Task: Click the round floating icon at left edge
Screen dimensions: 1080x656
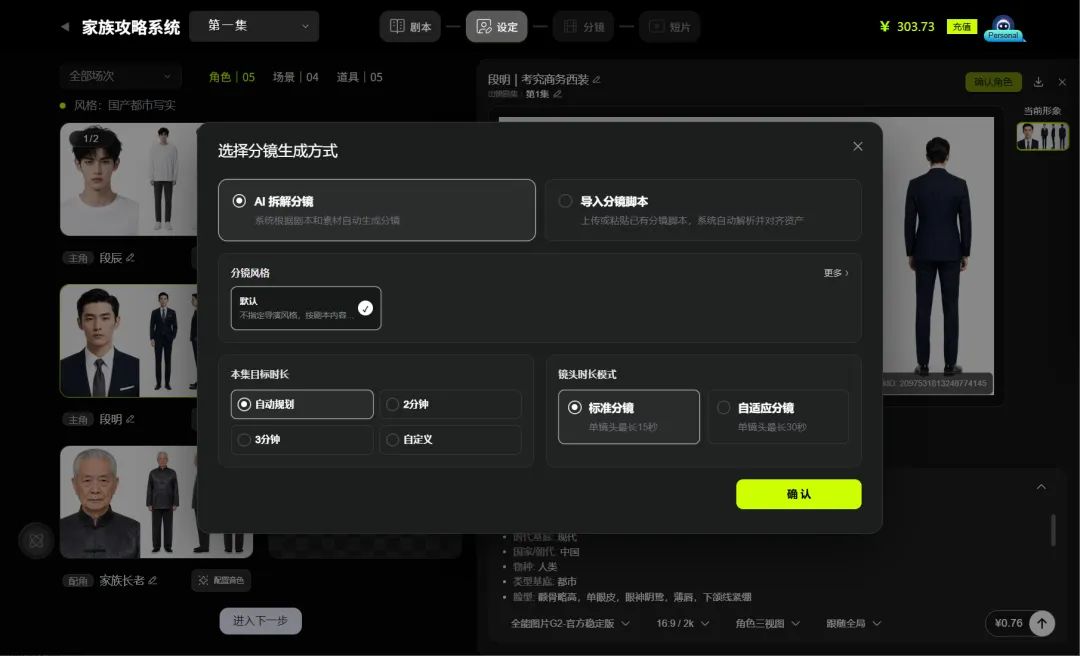Action: (x=37, y=541)
